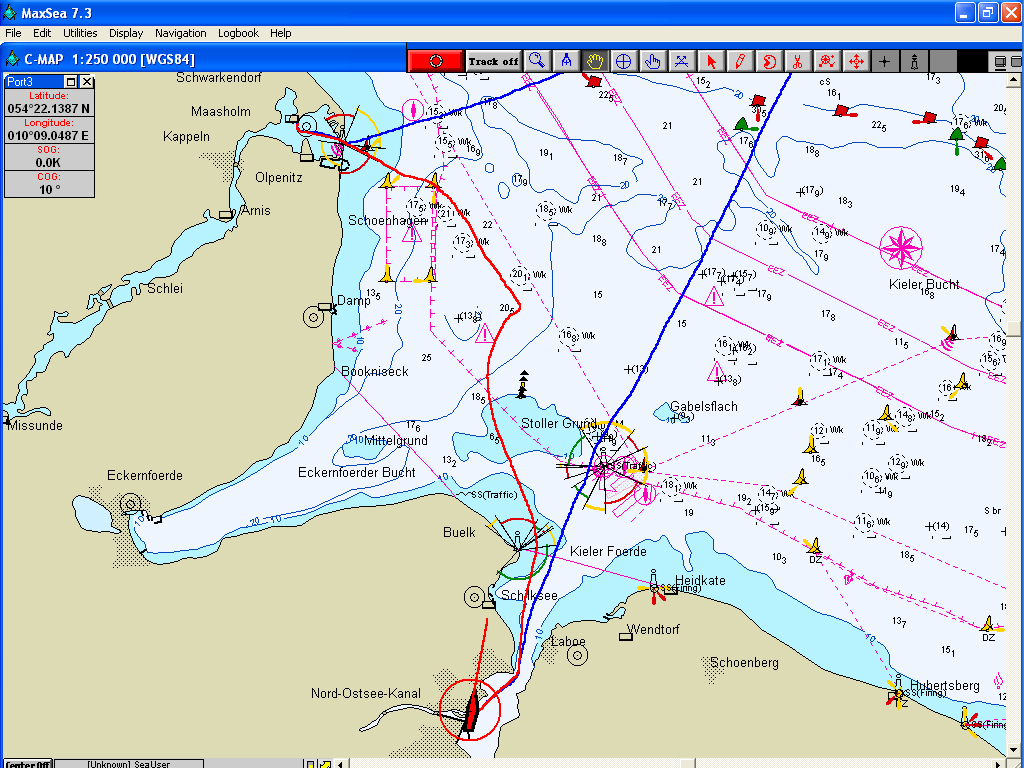The image size is (1024, 768).
Task: Click the Kieler Foerde label
Action: 608,551
